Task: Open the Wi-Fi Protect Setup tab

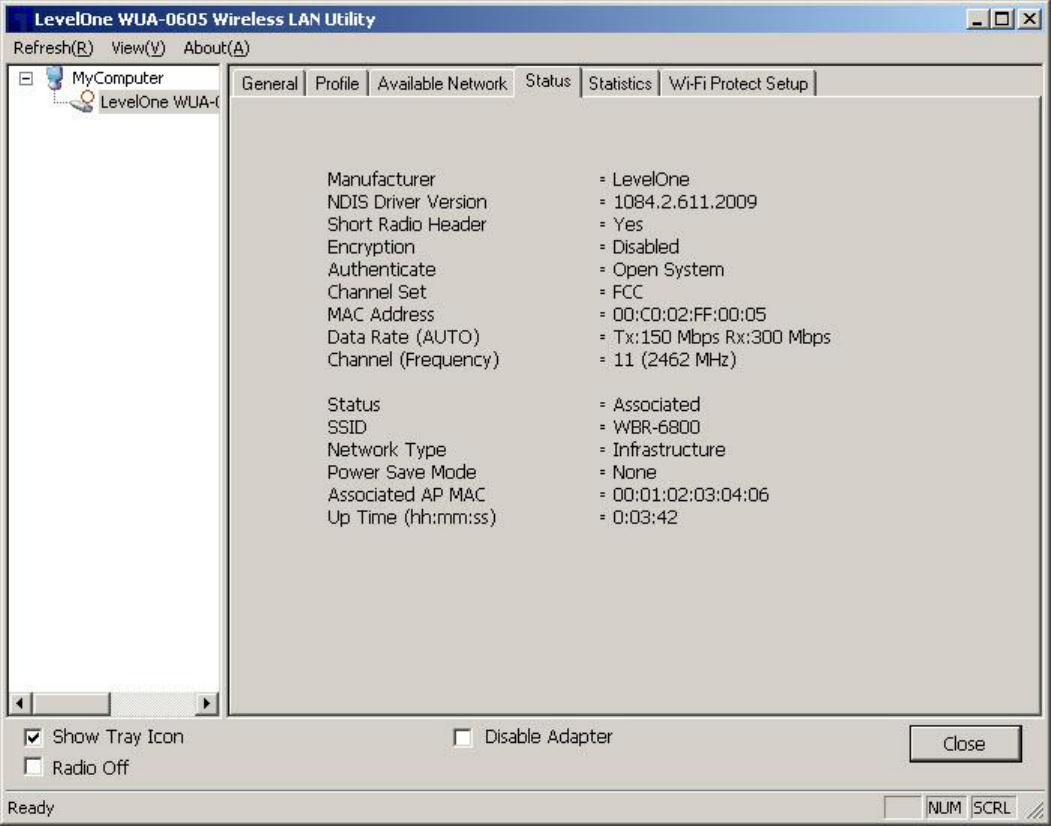Action: [x=738, y=84]
